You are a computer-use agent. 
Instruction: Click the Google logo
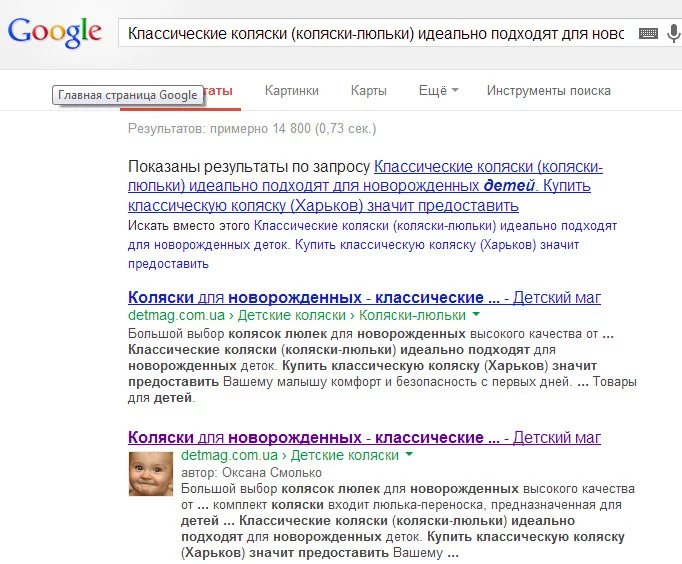pyautogui.click(x=55, y=32)
